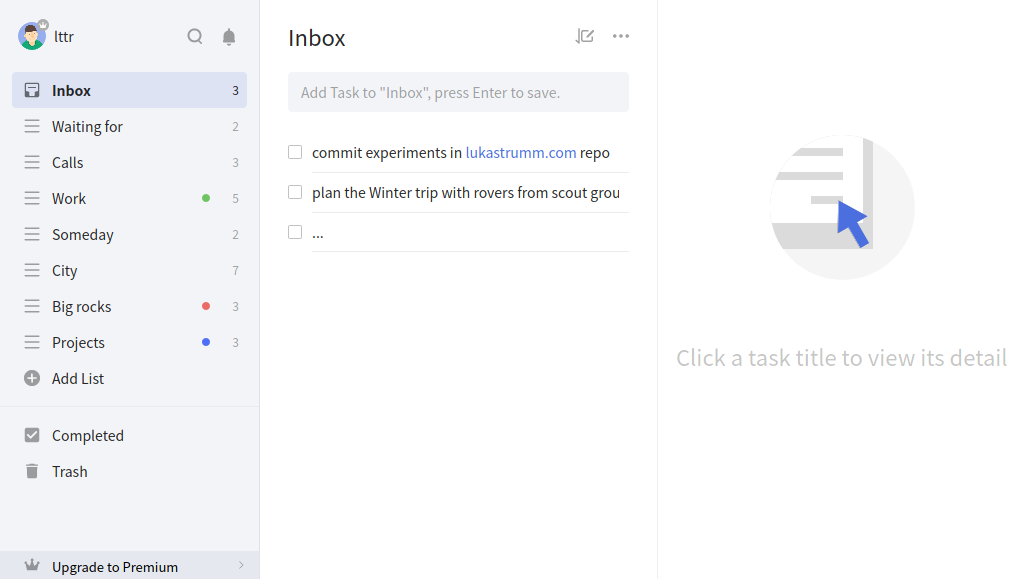This screenshot has height=579, width=1026.
Task: Click the green dot next to Work
Action: 206,198
